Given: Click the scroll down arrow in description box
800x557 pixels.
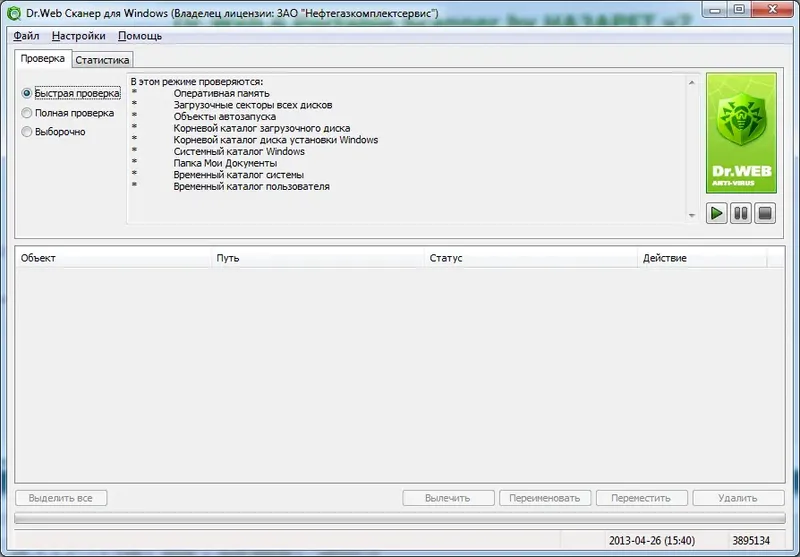Looking at the screenshot, I should pos(692,215).
